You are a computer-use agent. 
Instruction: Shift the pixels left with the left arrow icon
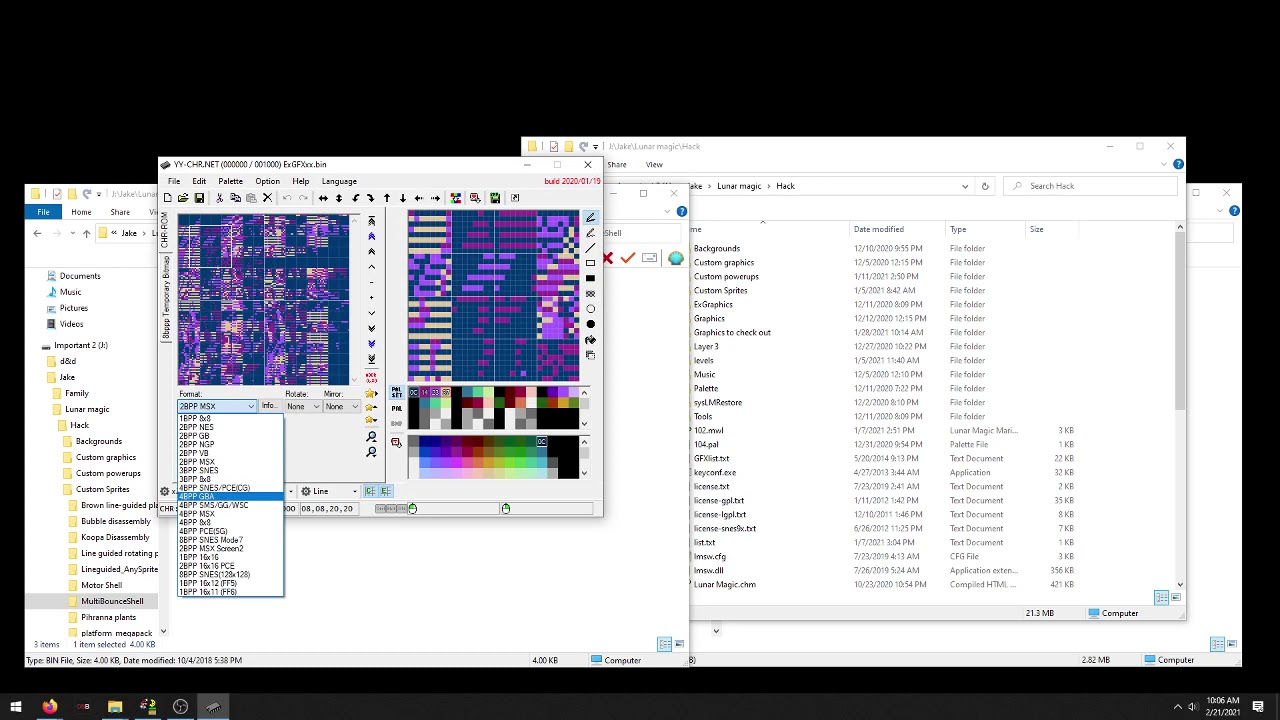(419, 198)
